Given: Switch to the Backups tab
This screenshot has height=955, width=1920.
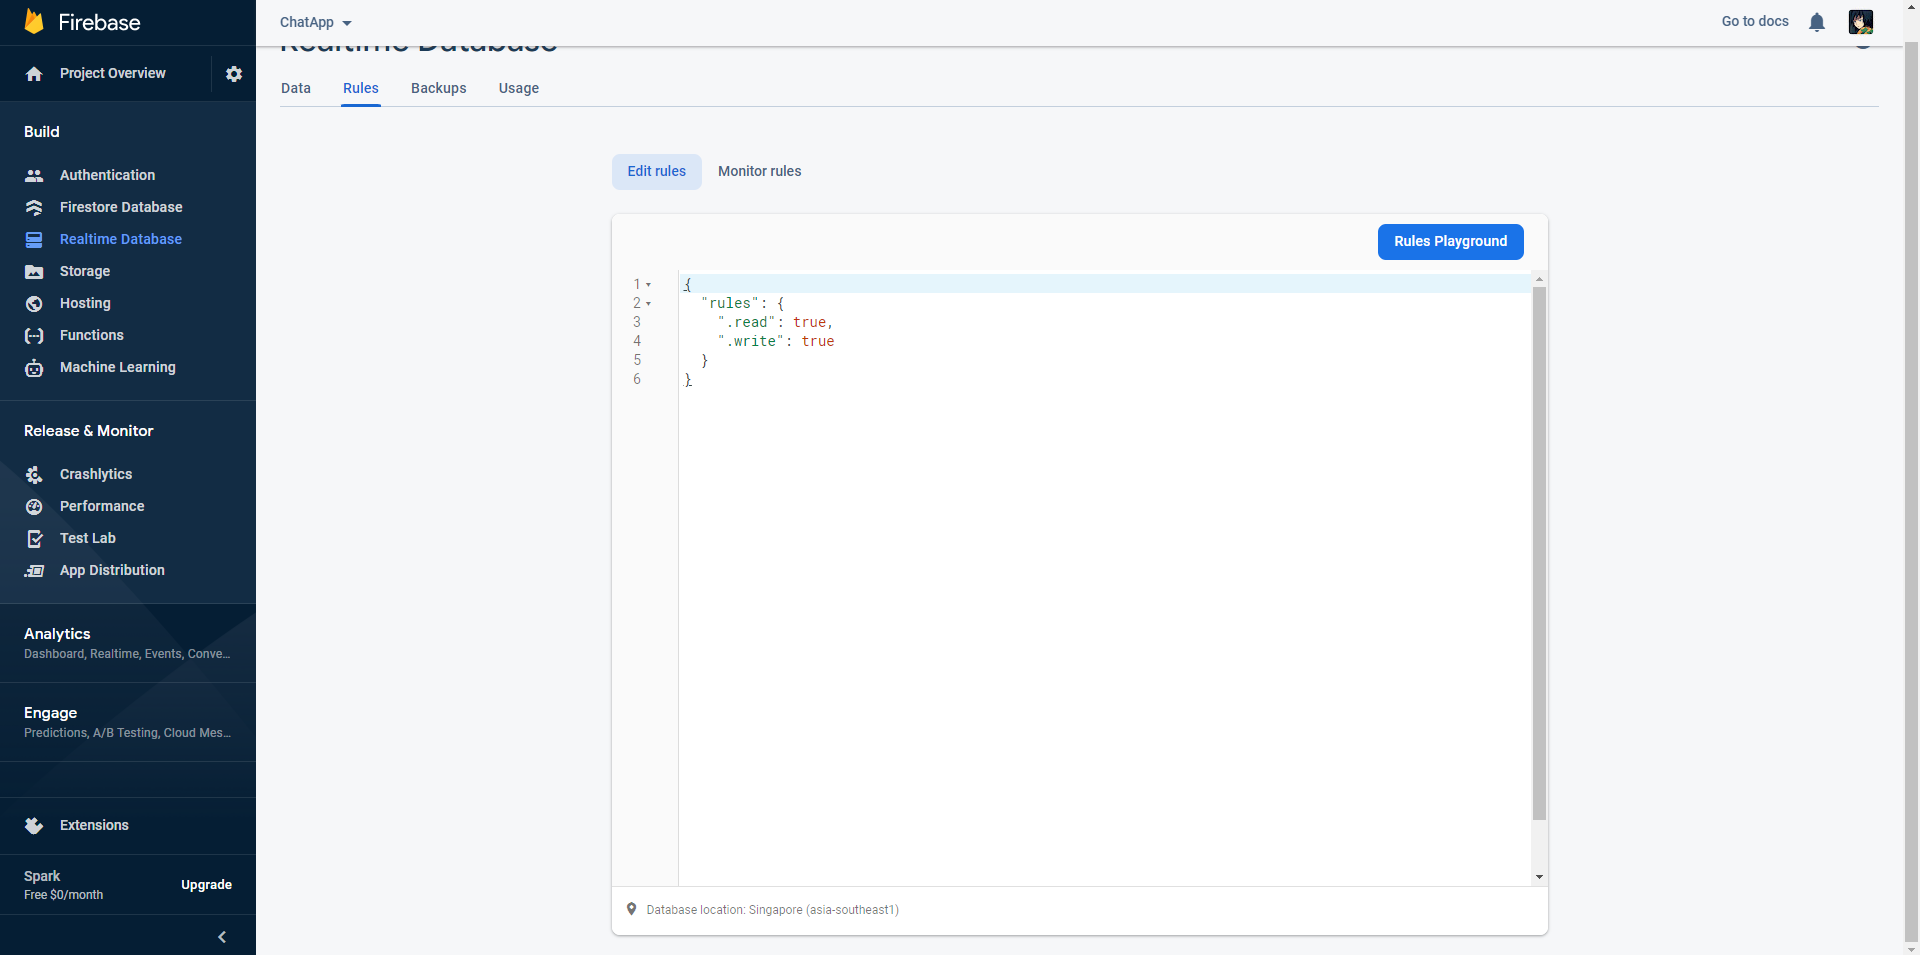Looking at the screenshot, I should [x=439, y=88].
